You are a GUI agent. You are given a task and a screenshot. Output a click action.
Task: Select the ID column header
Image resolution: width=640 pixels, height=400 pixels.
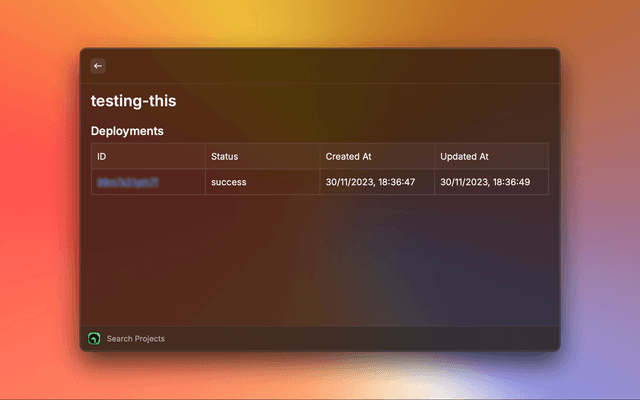pos(102,156)
